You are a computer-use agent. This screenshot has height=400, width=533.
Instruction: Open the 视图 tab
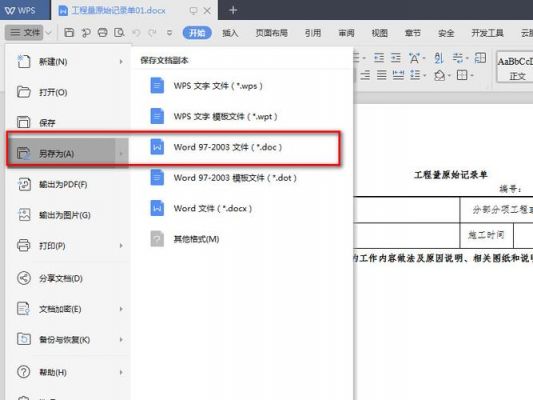click(x=379, y=33)
